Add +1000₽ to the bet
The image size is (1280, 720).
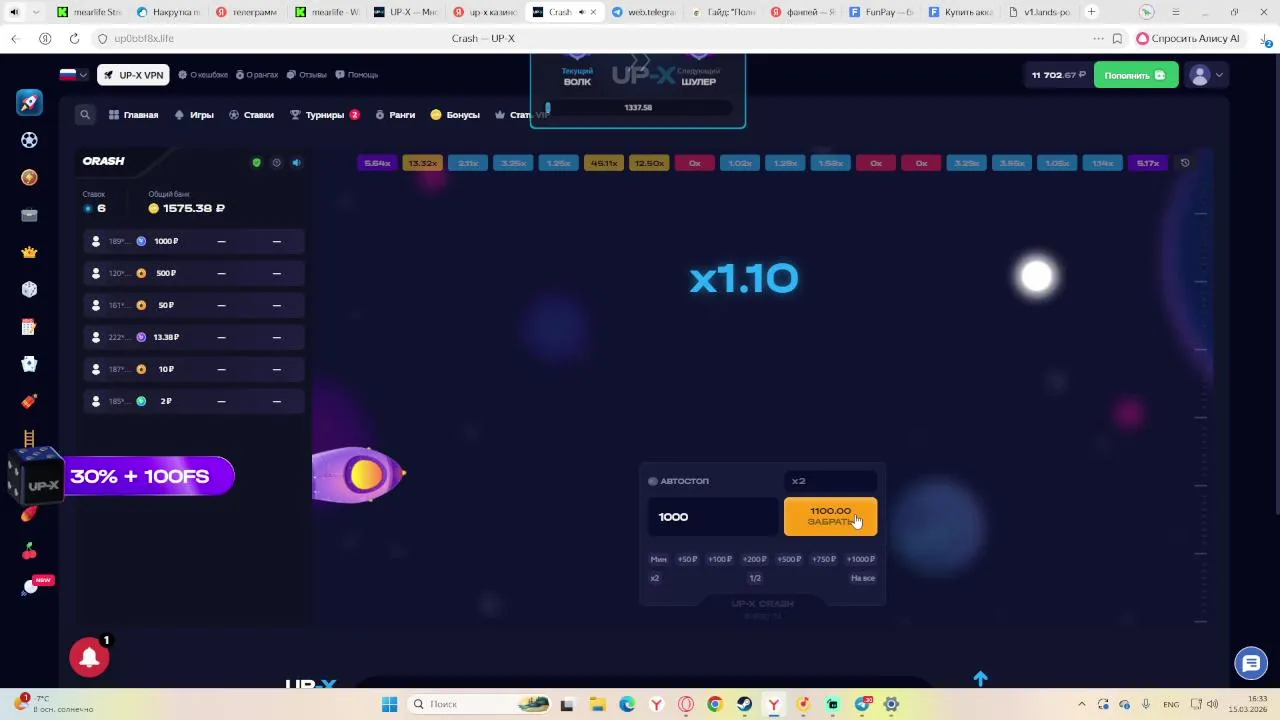[861, 559]
